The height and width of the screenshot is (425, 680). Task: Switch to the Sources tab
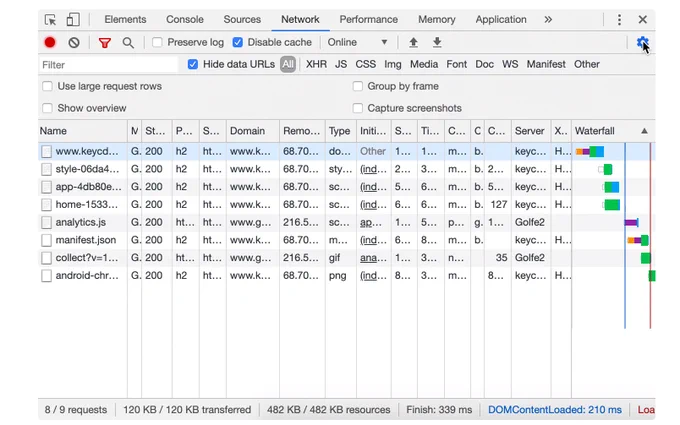tap(242, 20)
